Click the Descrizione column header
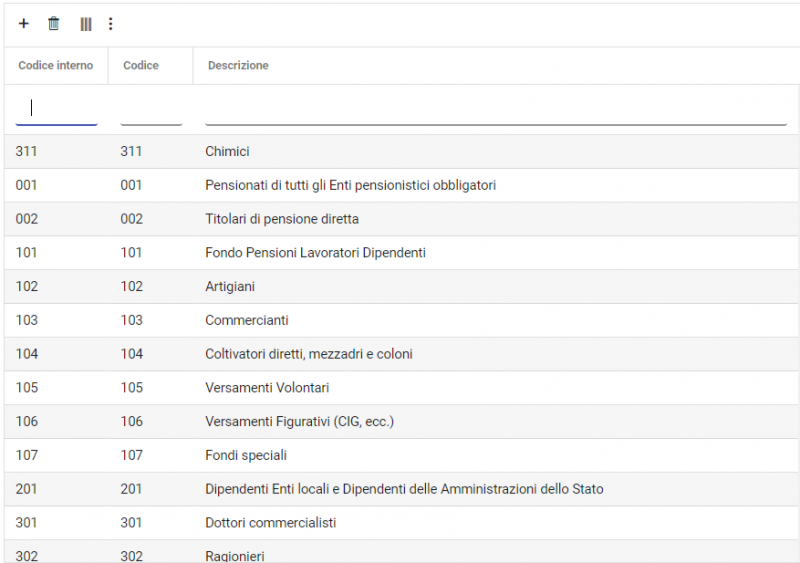This screenshot has height=563, width=800. 238,66
